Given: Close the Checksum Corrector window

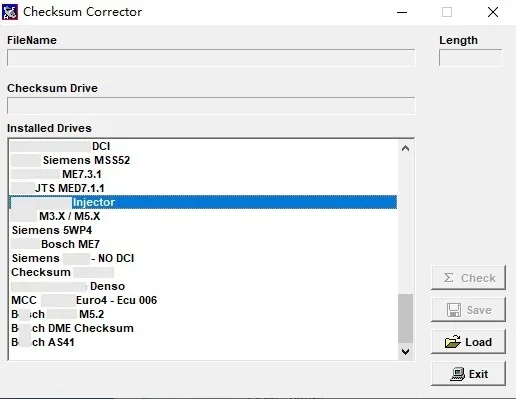Looking at the screenshot, I should pos(493,12).
